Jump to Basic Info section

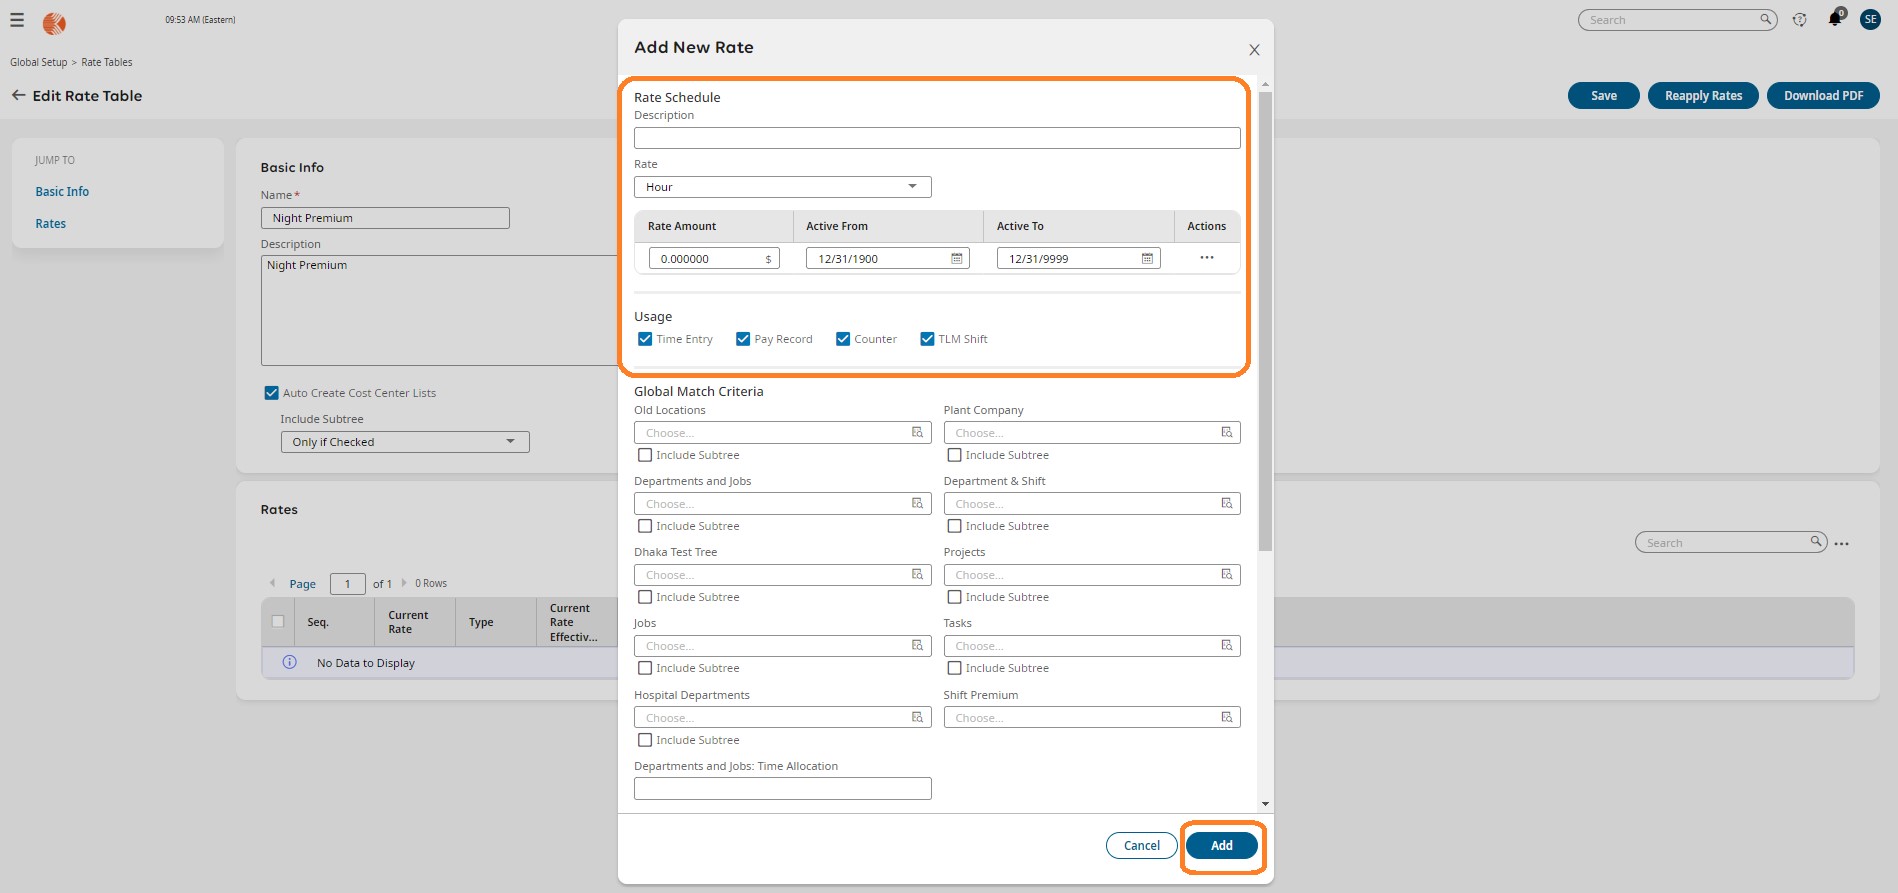(62, 192)
